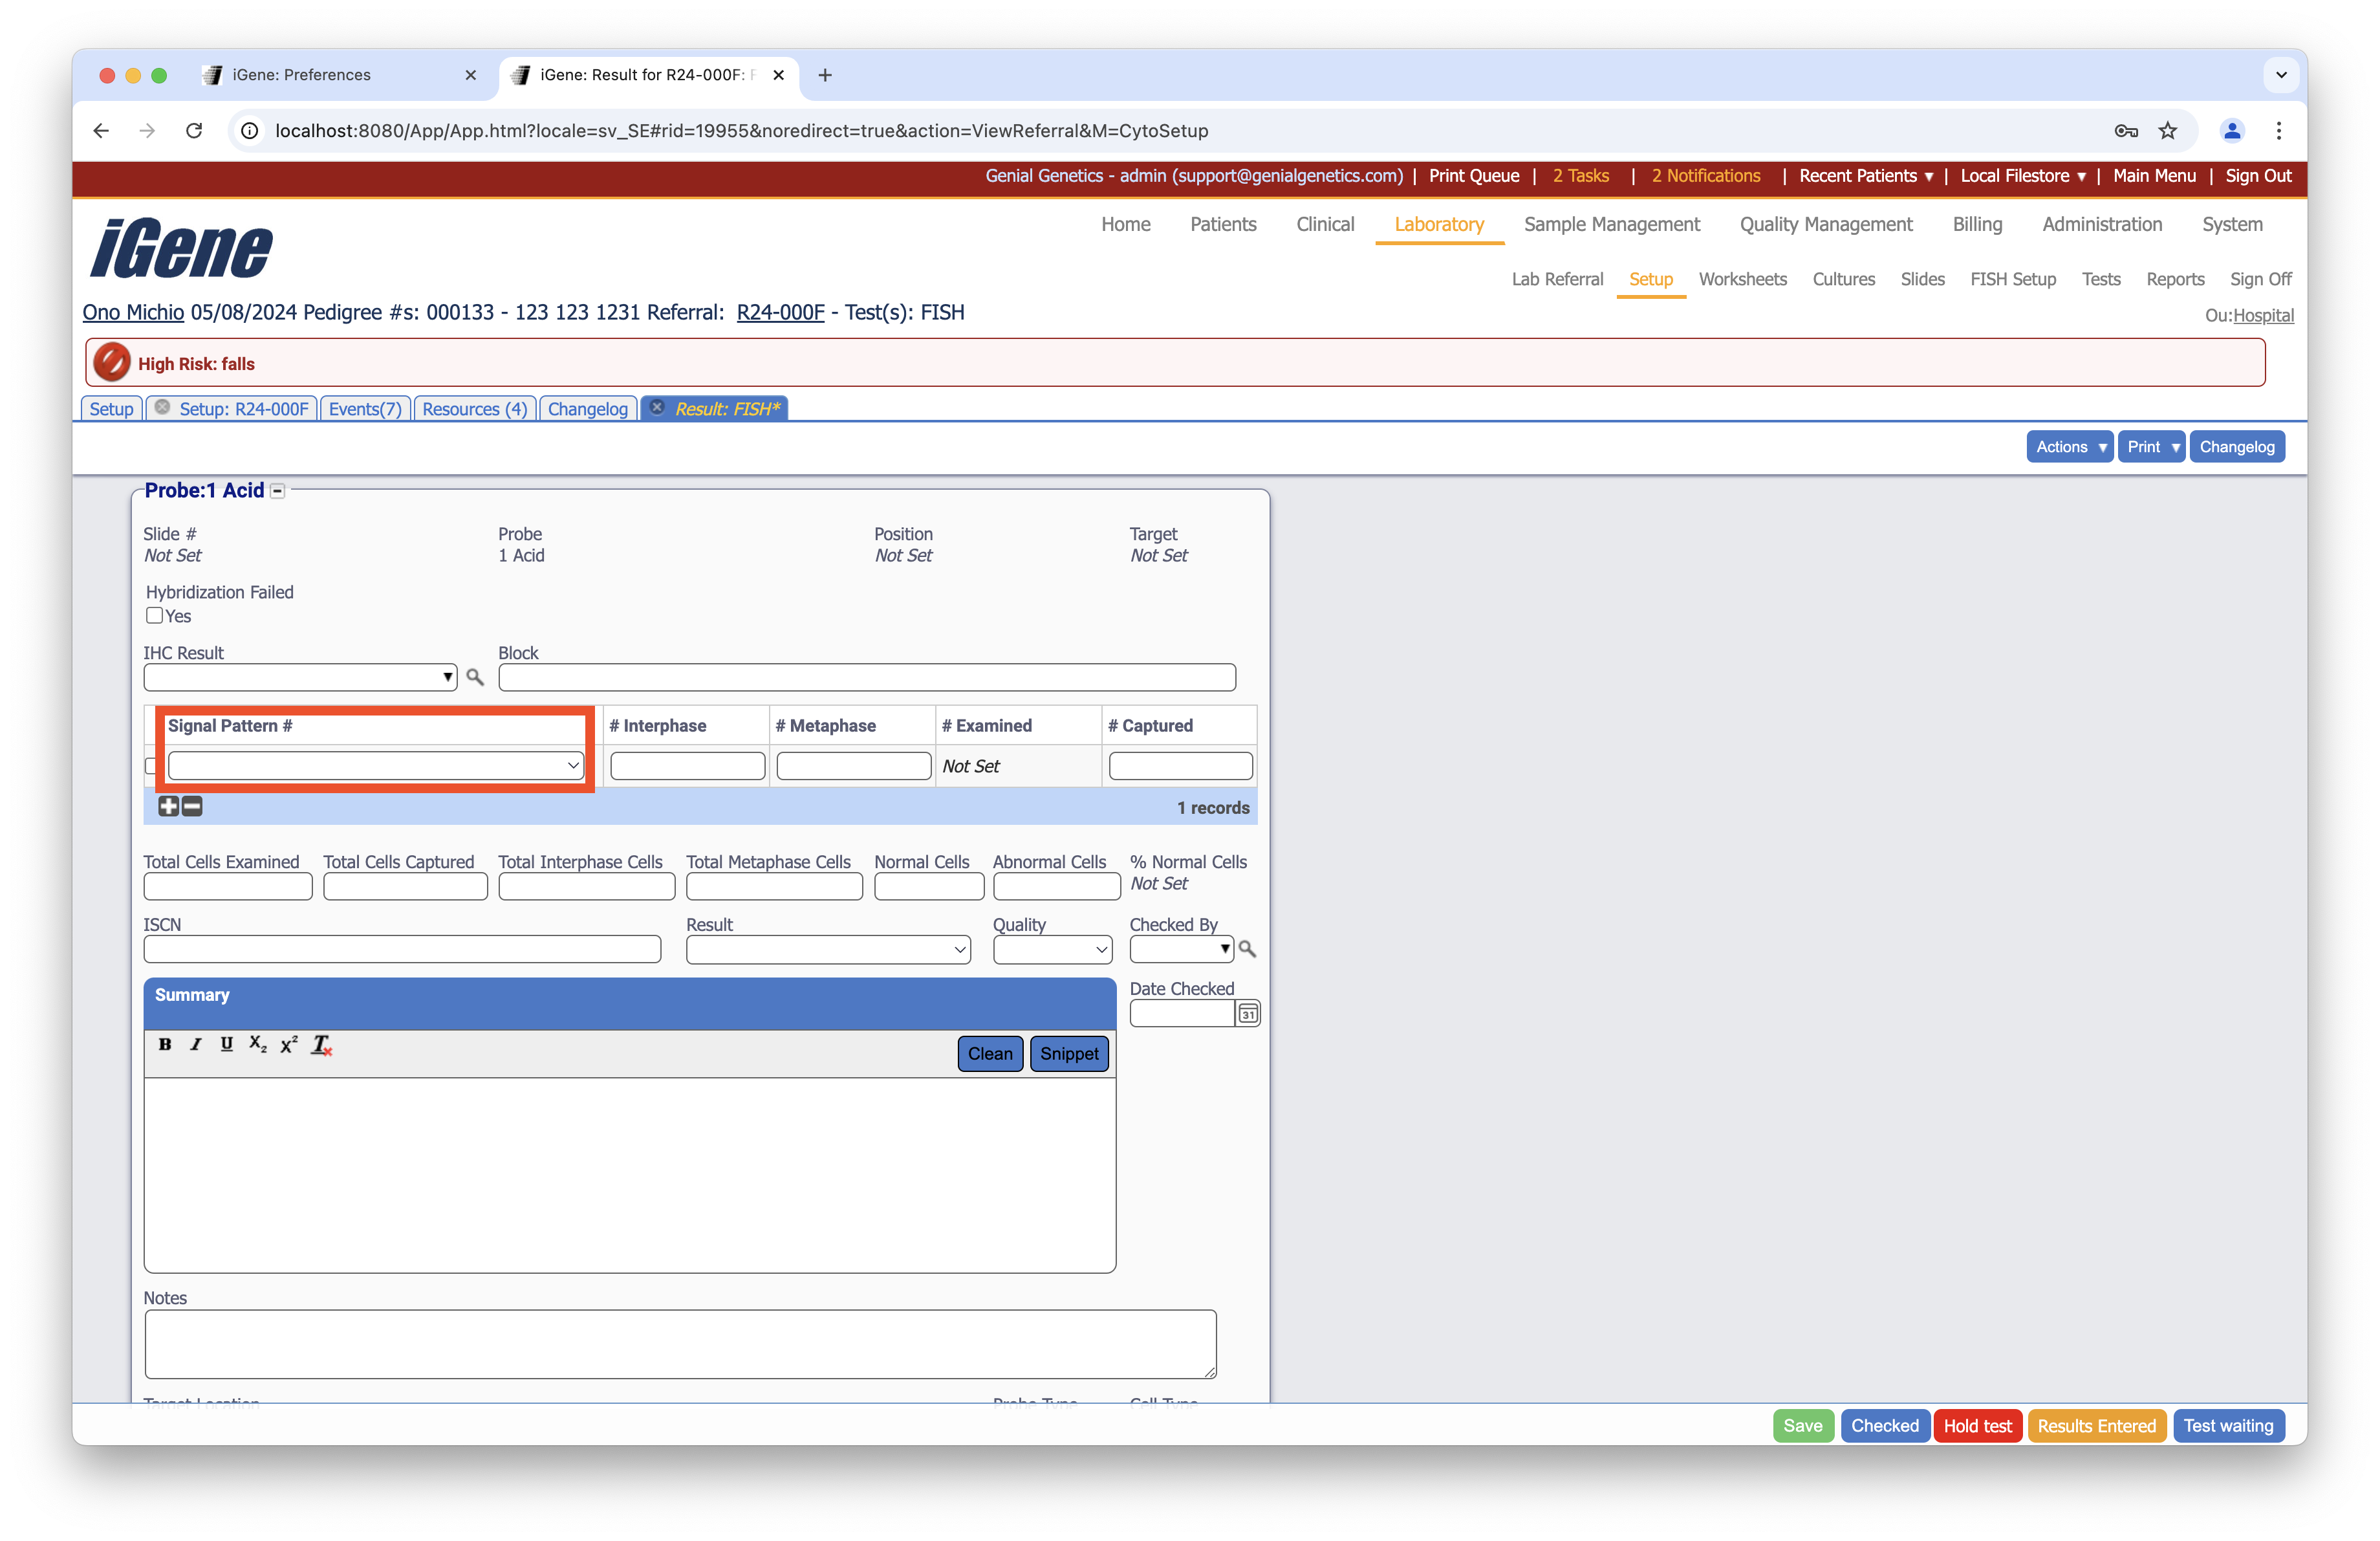Open the R24-000F referral link

pyautogui.click(x=780, y=312)
